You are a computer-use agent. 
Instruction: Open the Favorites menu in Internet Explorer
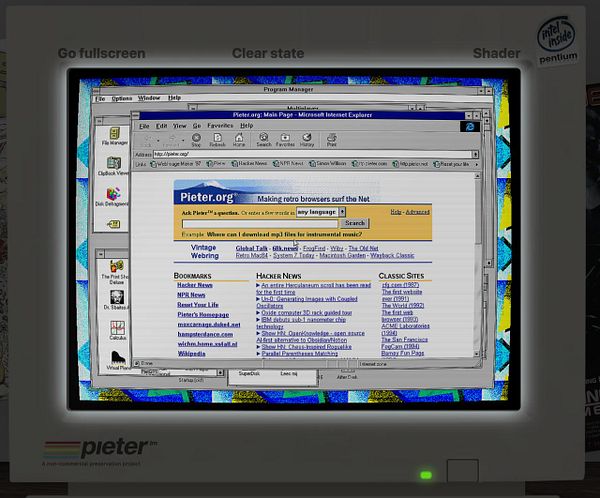[220, 125]
